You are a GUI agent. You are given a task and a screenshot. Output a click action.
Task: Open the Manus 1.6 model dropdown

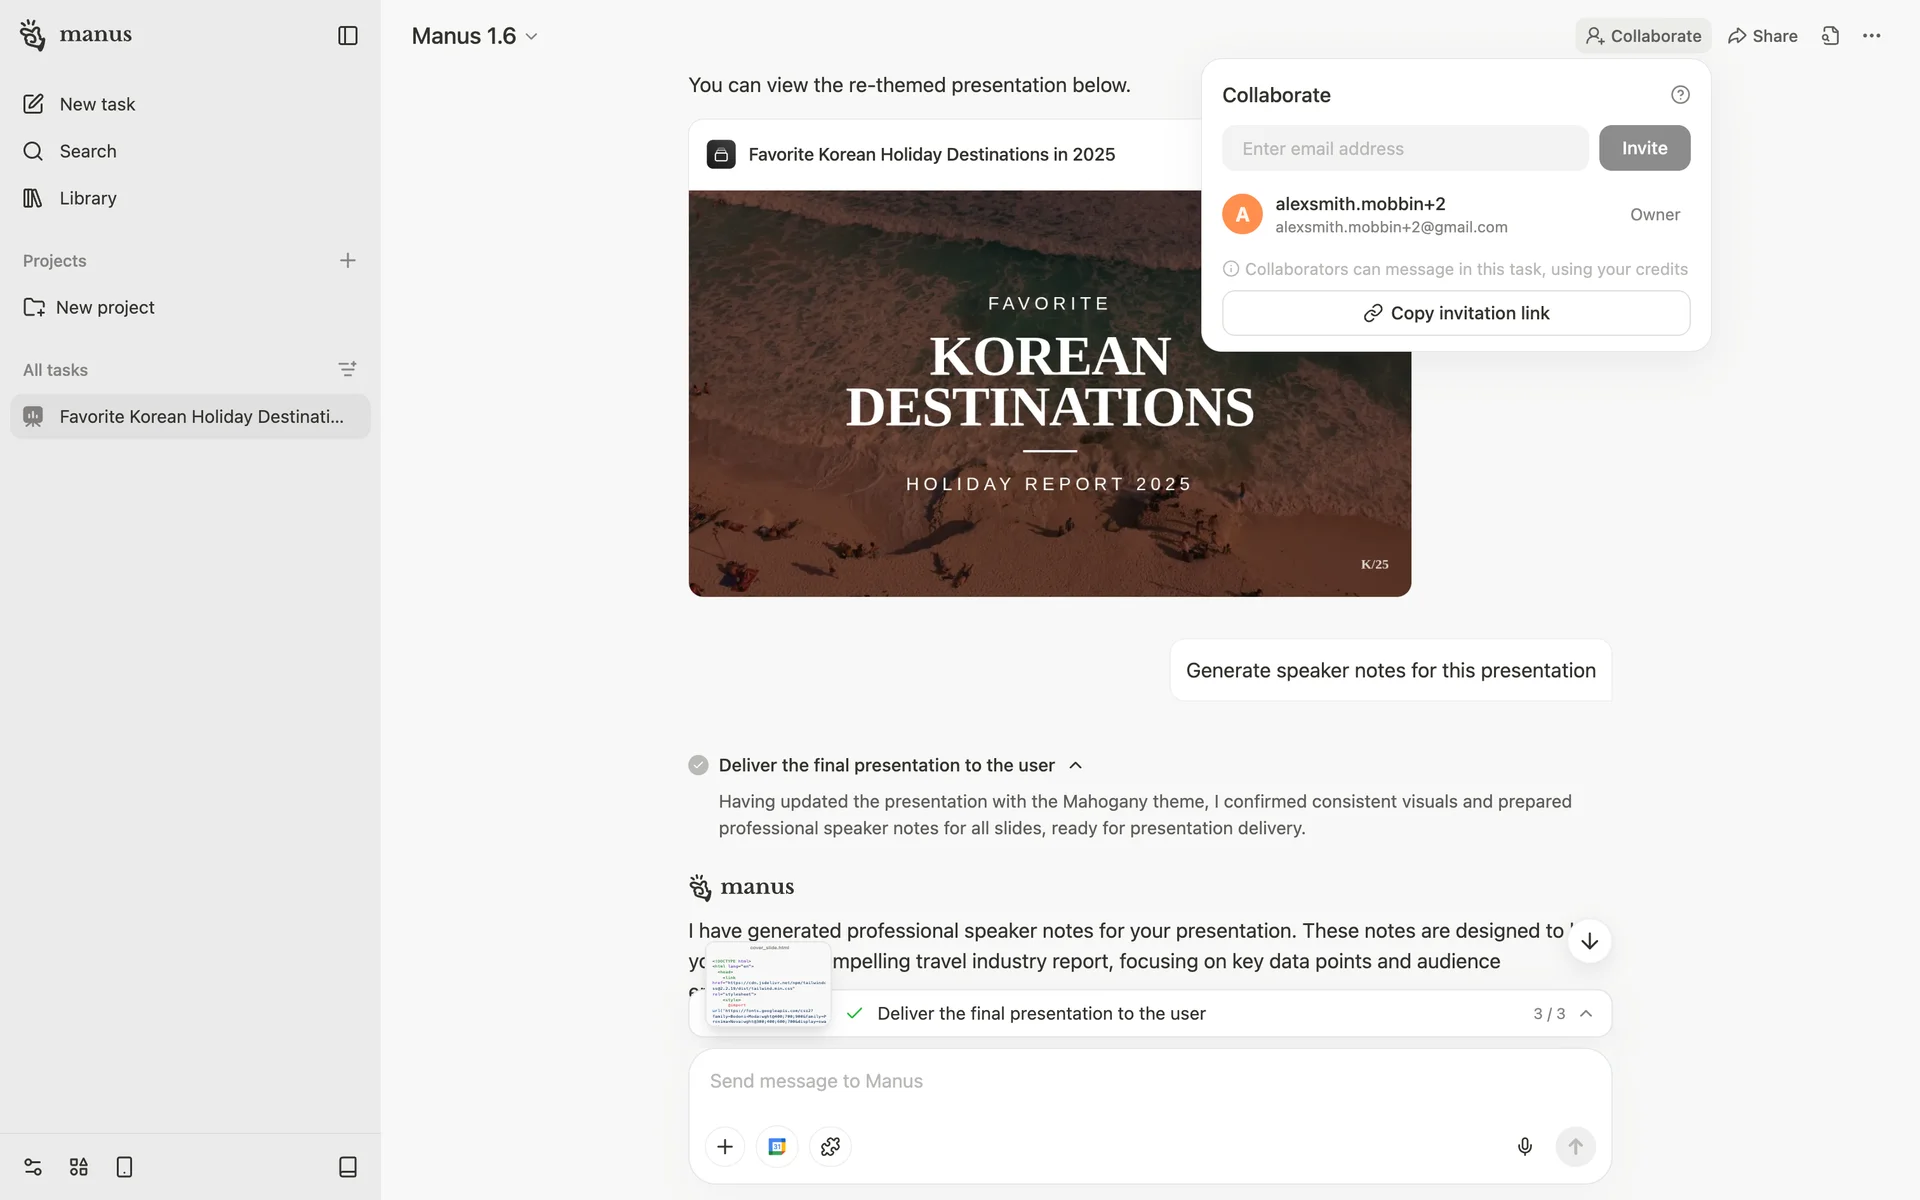pyautogui.click(x=475, y=36)
